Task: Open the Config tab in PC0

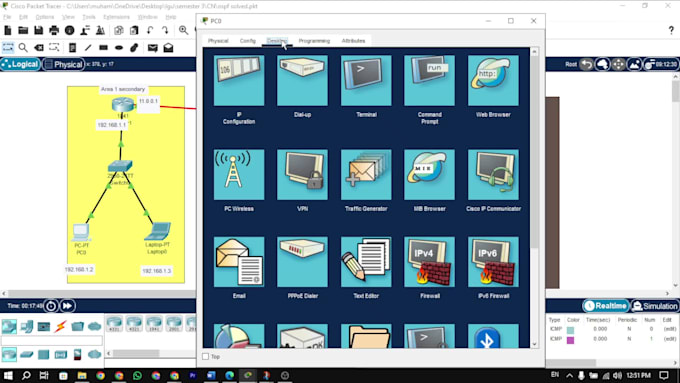Action: [x=248, y=41]
